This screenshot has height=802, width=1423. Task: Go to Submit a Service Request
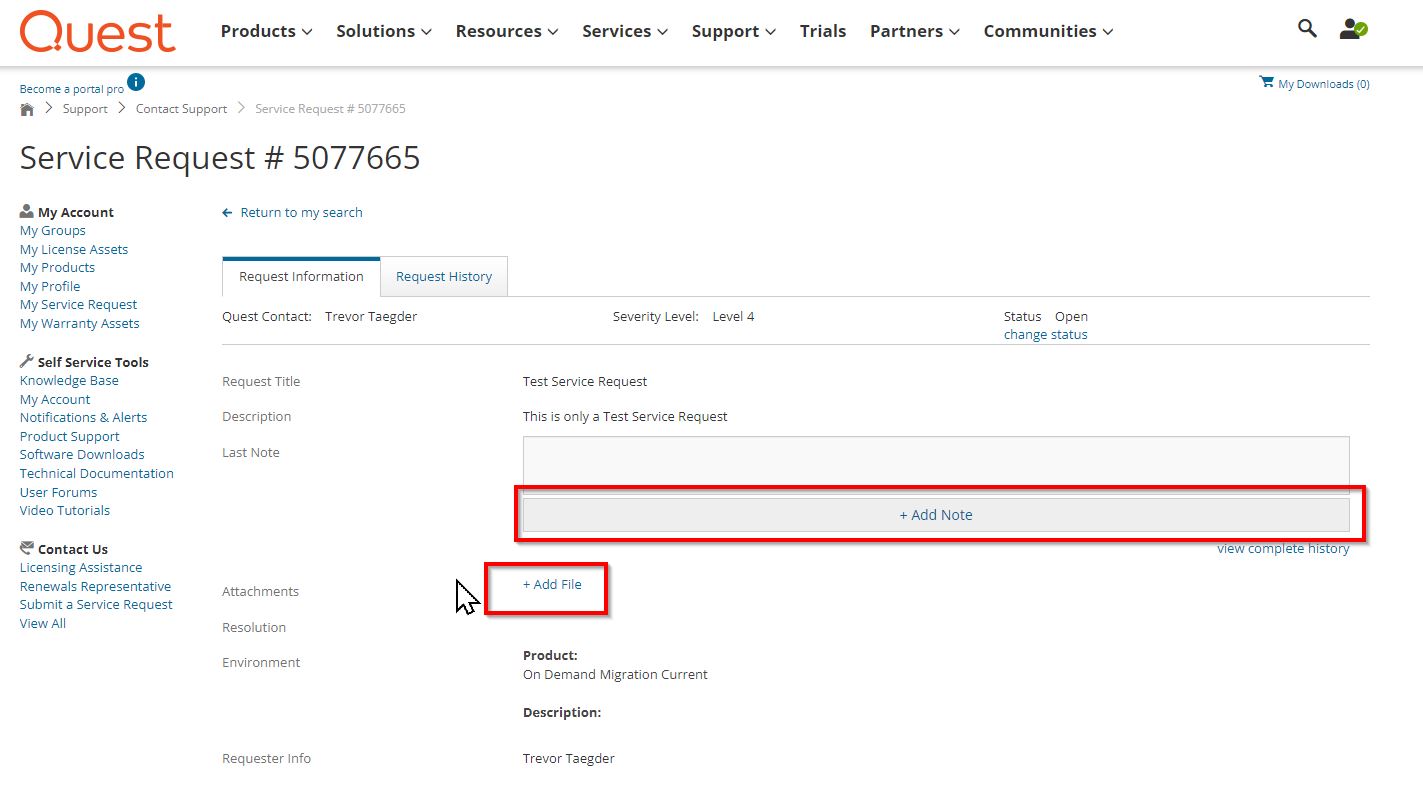coord(96,605)
